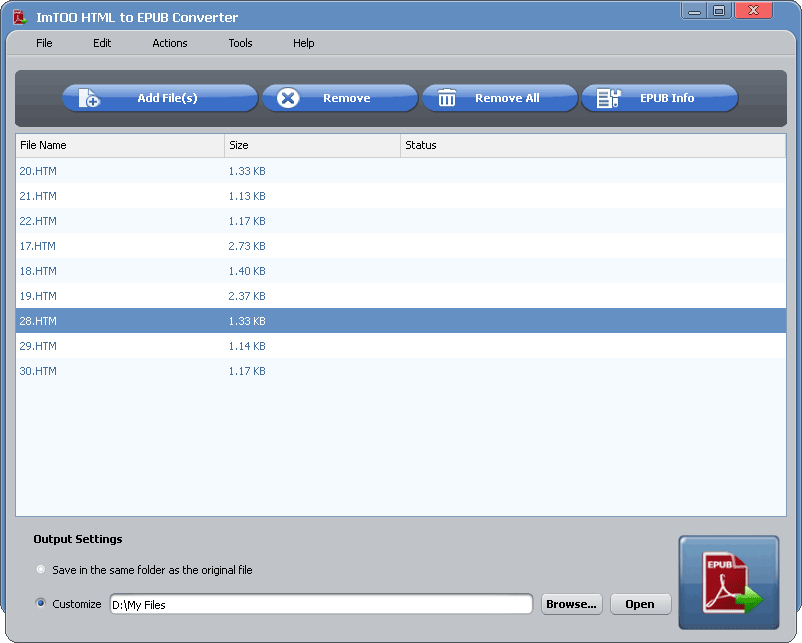The image size is (802, 643).
Task: Open the File menu
Action: (x=44, y=43)
